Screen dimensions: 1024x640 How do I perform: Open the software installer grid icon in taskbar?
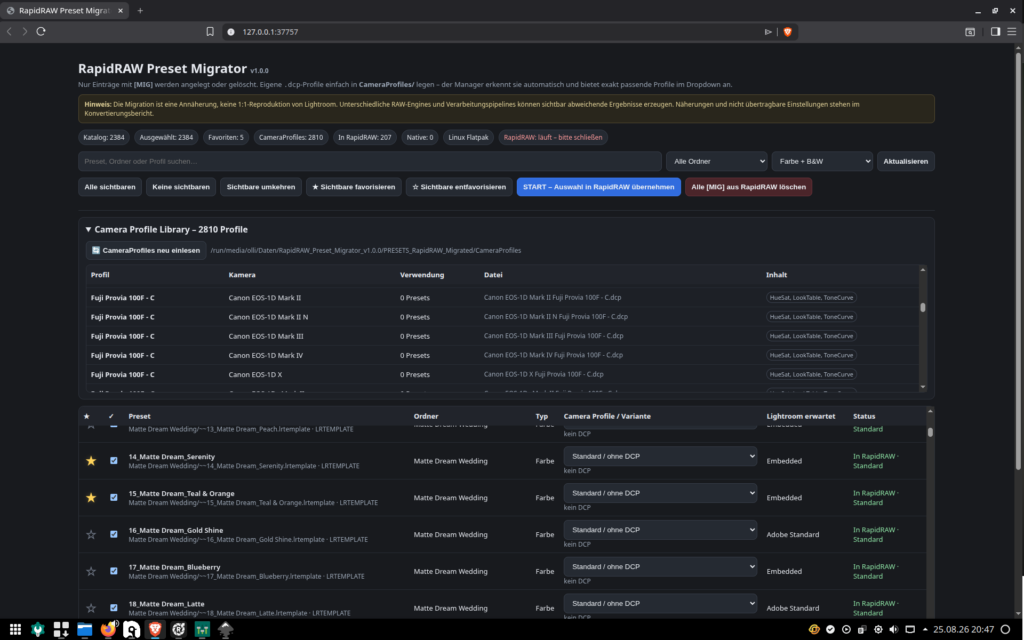click(x=61, y=630)
